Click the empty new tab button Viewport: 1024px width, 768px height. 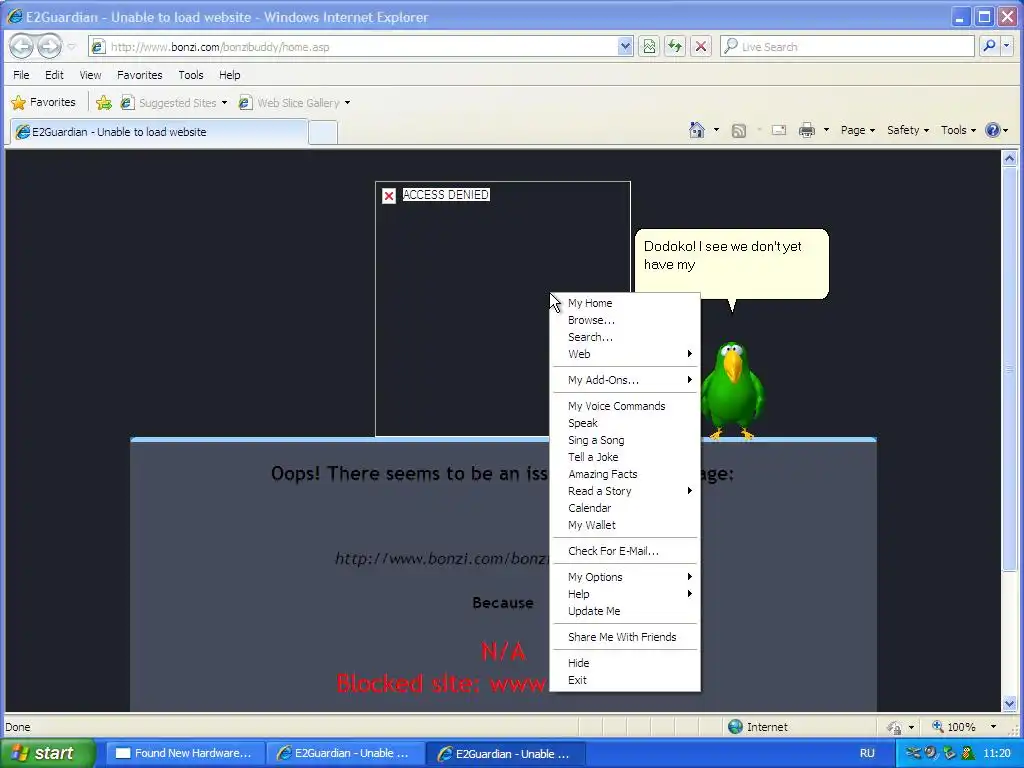[x=323, y=132]
